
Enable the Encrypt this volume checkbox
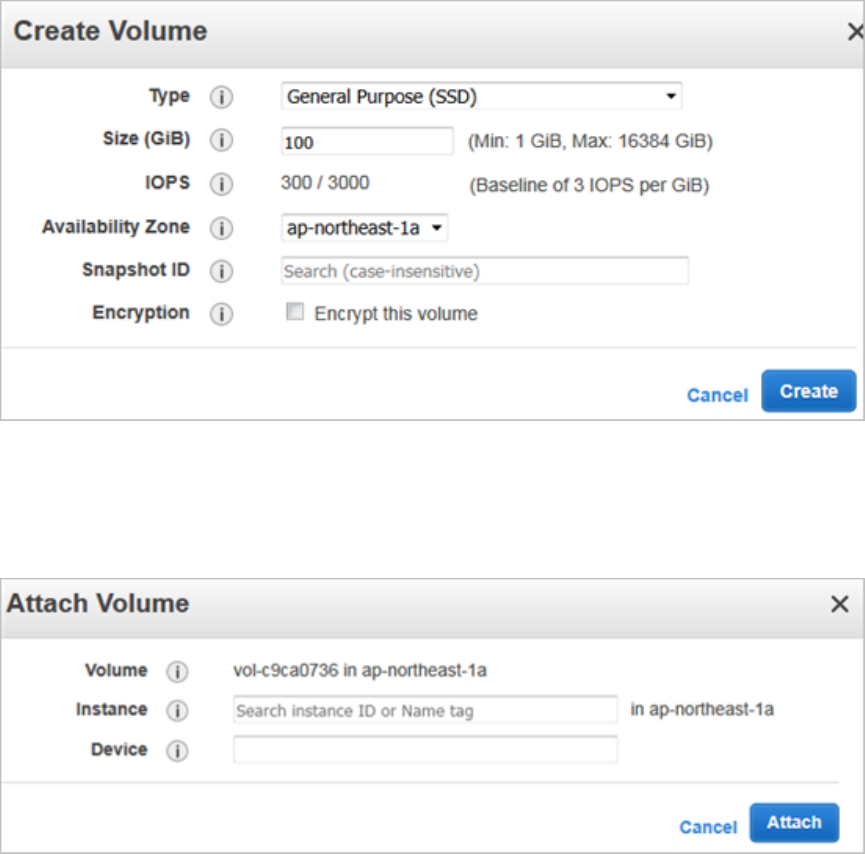pyautogui.click(x=295, y=313)
